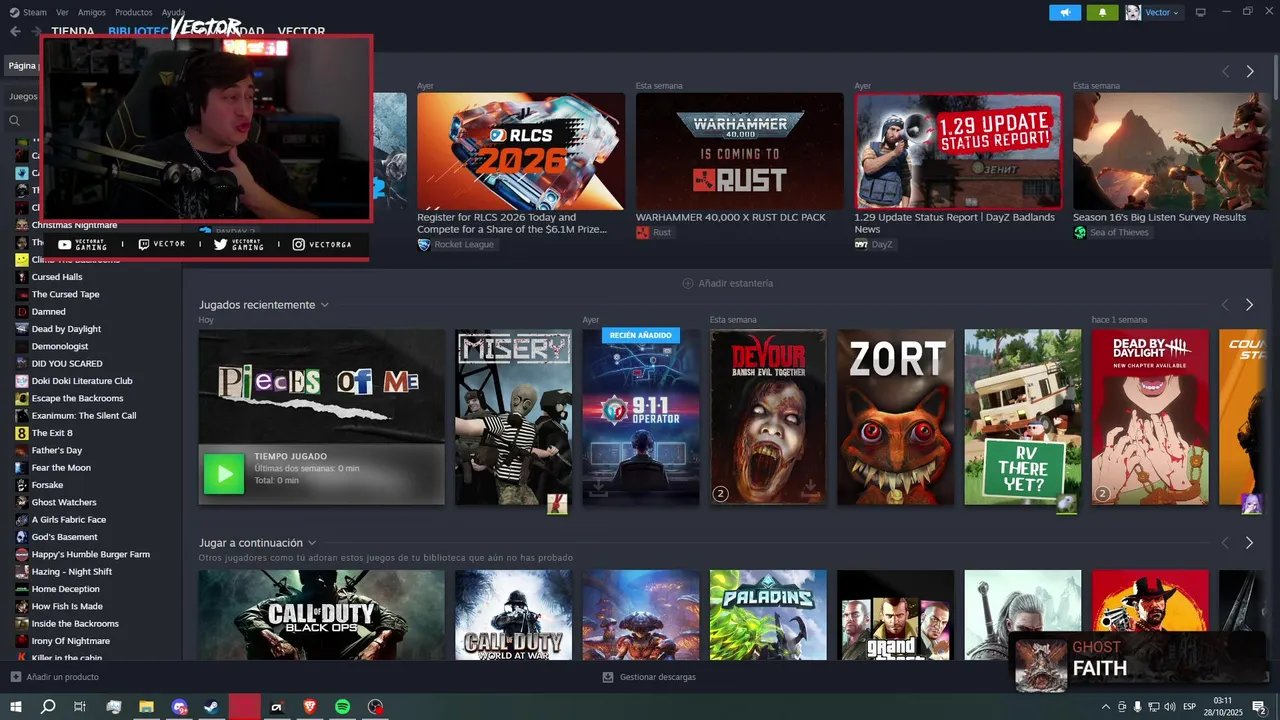Click The Exit 8 yellow icon
This screenshot has height=720, width=1280.
coord(22,433)
